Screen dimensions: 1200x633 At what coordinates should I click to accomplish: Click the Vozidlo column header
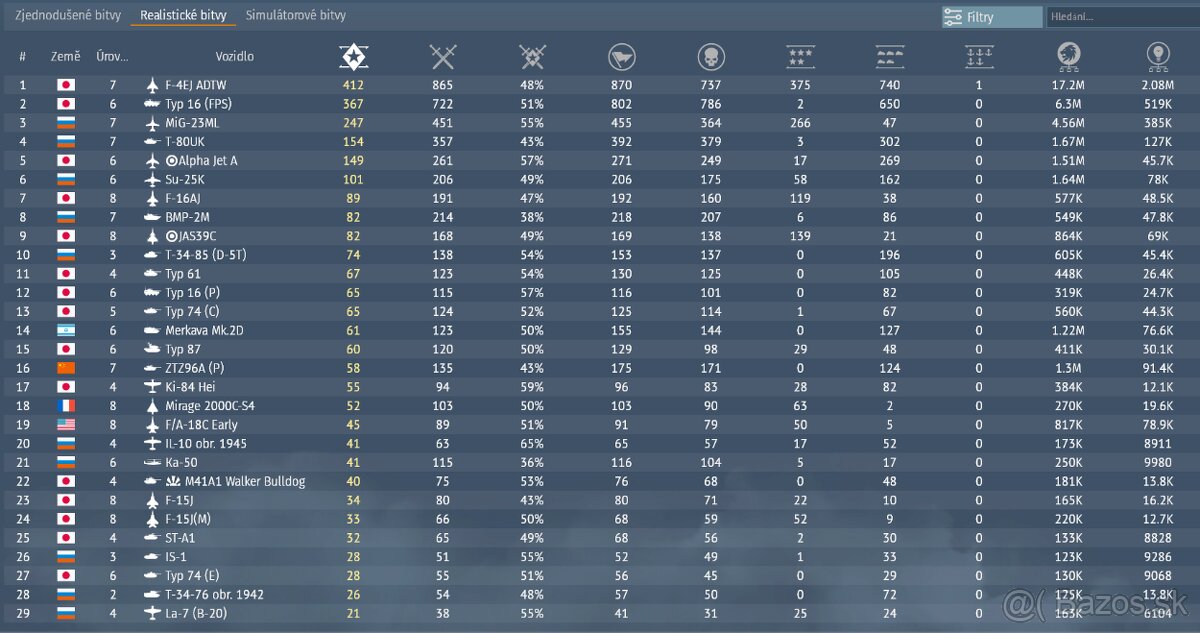(x=235, y=57)
